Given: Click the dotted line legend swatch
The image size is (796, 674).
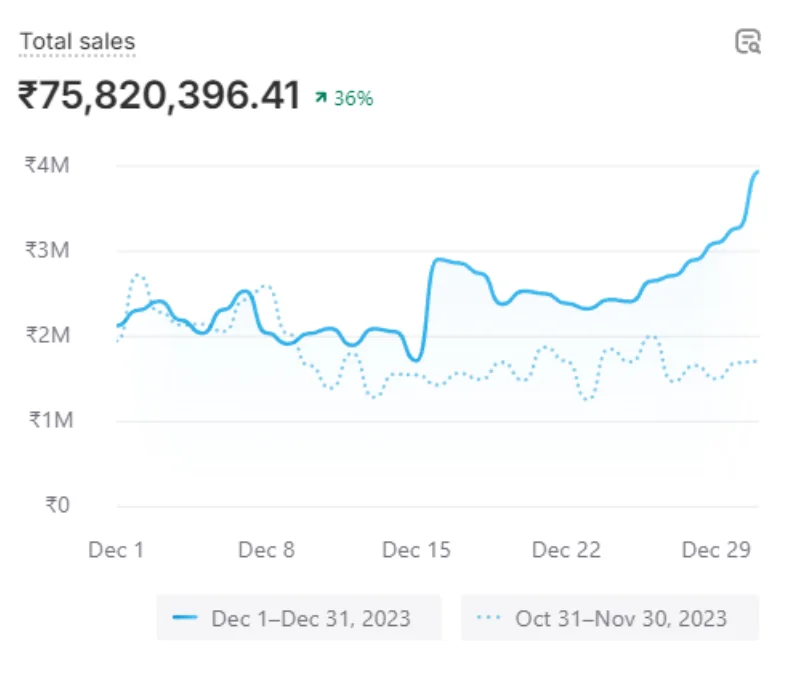Looking at the screenshot, I should pos(489,618).
